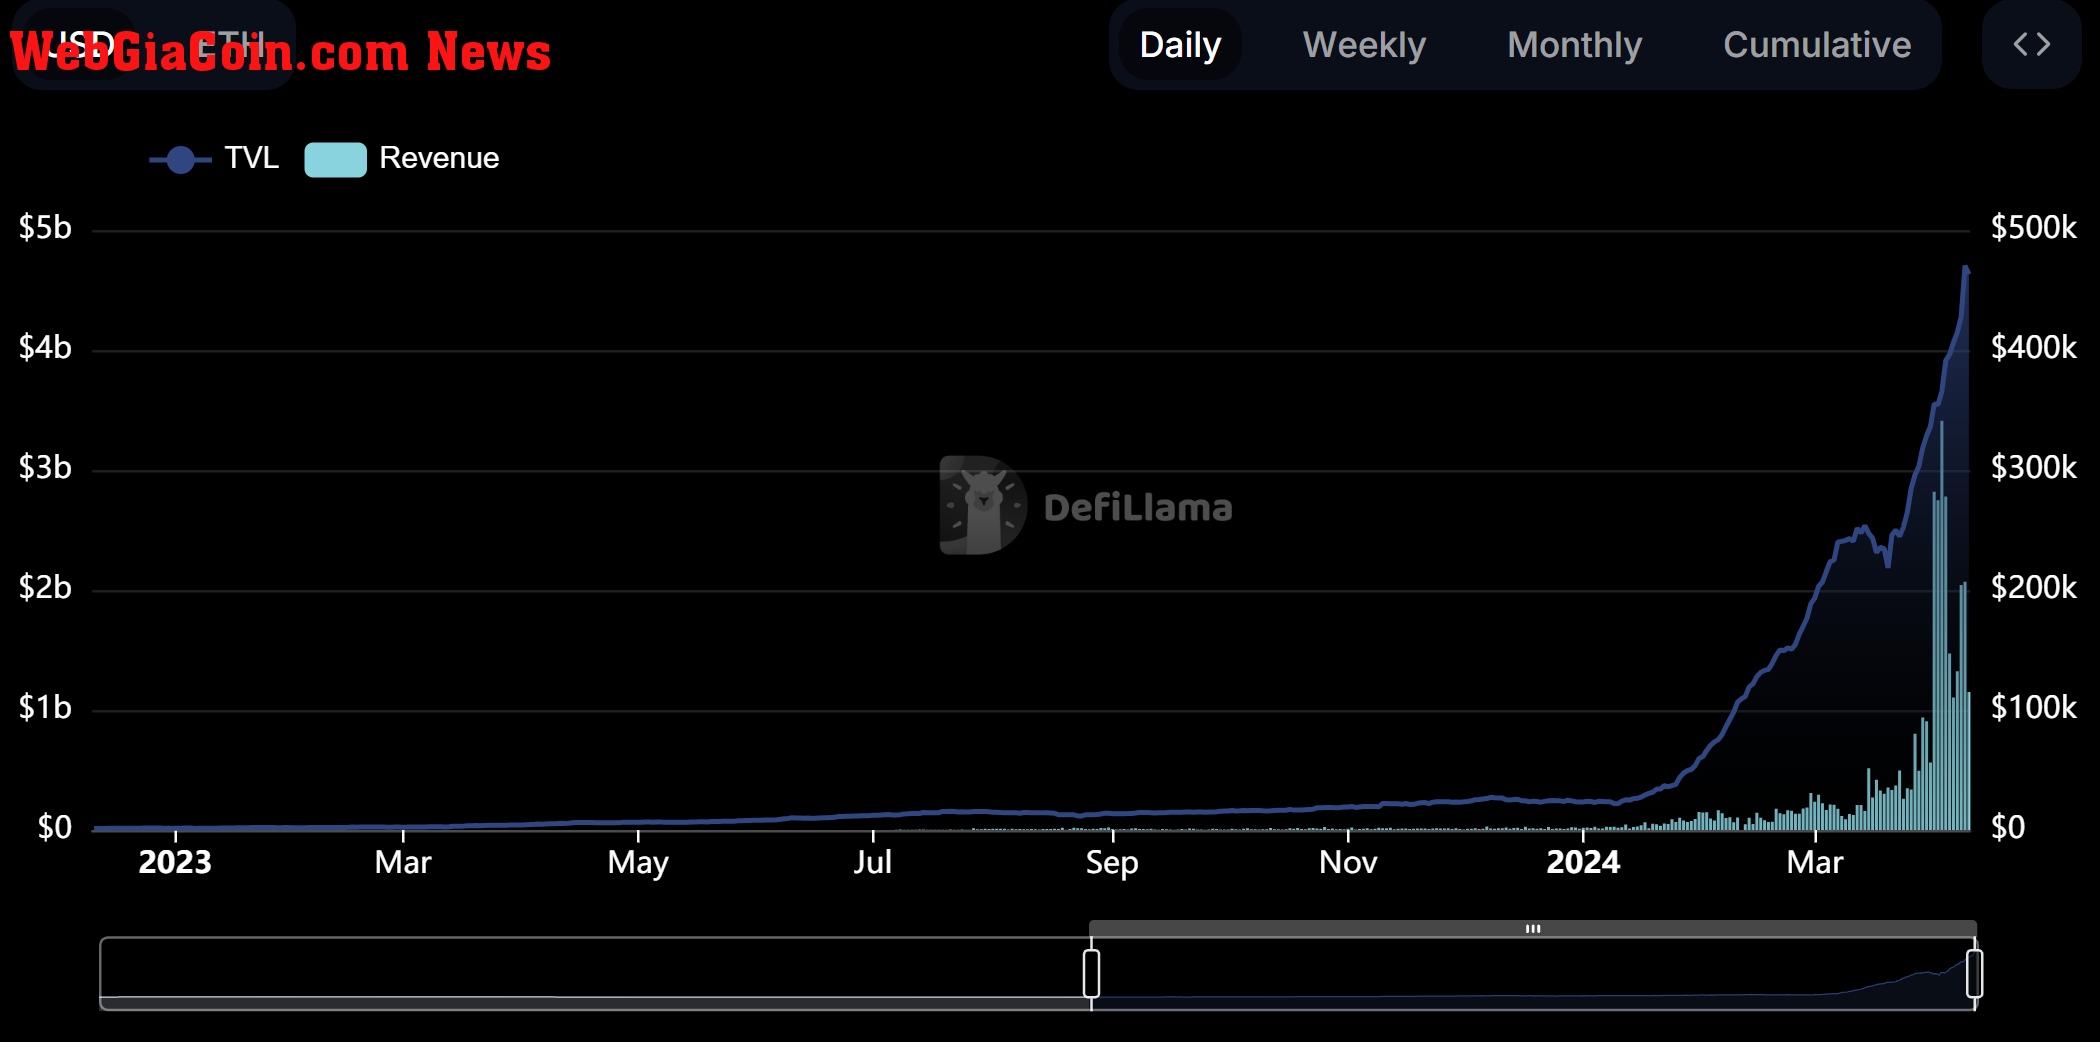Image resolution: width=2100 pixels, height=1042 pixels.
Task: Click the $4b left axis label
Action: [x=45, y=348]
